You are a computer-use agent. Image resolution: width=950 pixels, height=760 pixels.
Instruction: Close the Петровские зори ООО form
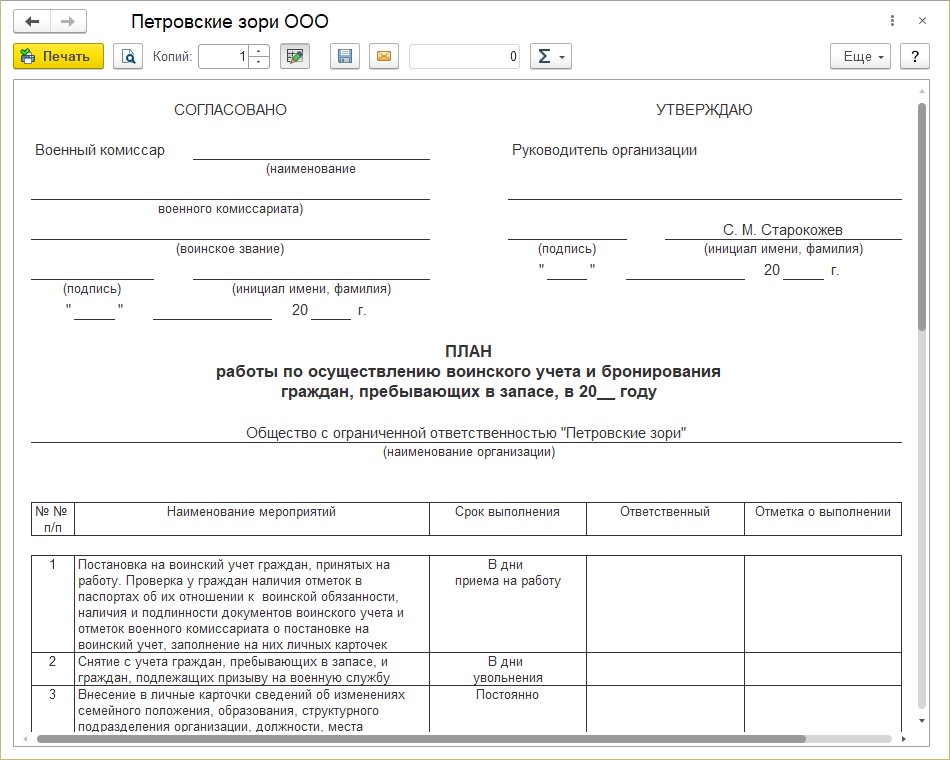[x=922, y=21]
